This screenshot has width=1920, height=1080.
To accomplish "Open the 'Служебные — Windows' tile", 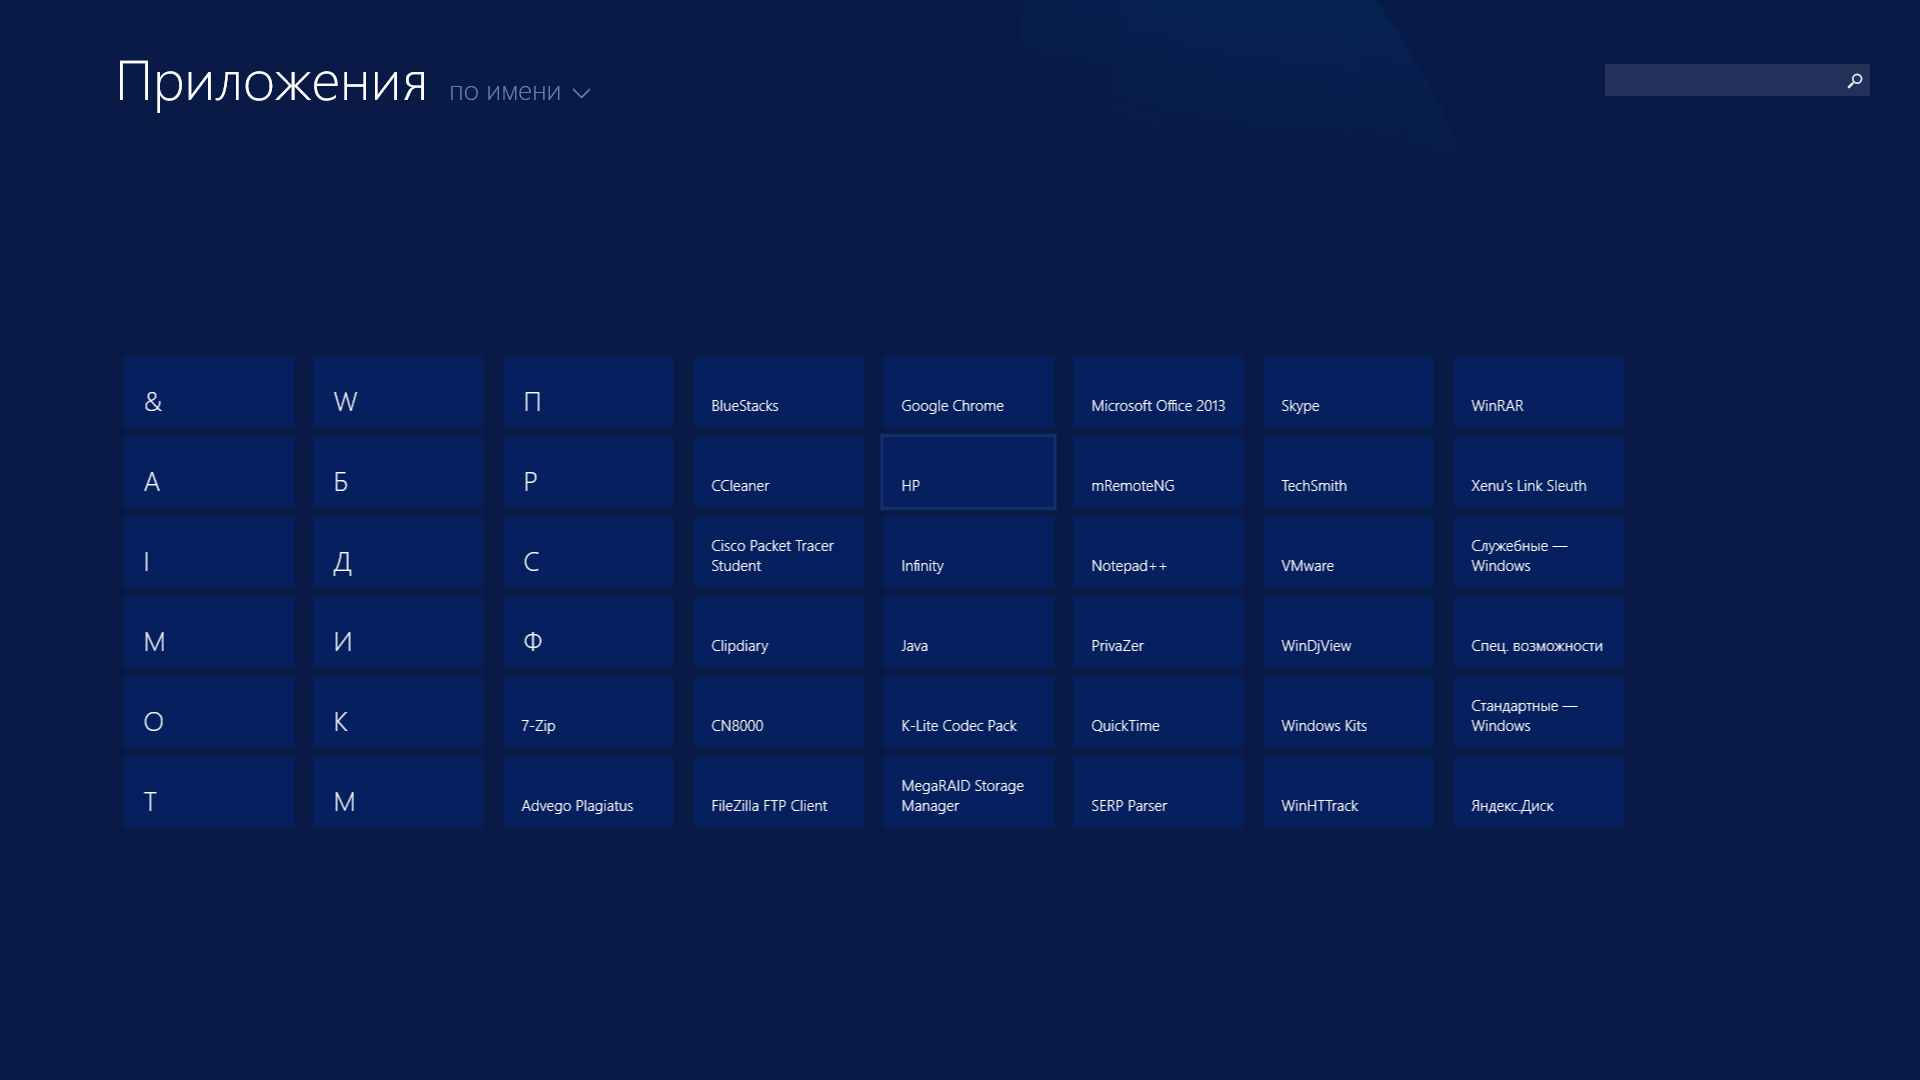I will [x=1538, y=552].
